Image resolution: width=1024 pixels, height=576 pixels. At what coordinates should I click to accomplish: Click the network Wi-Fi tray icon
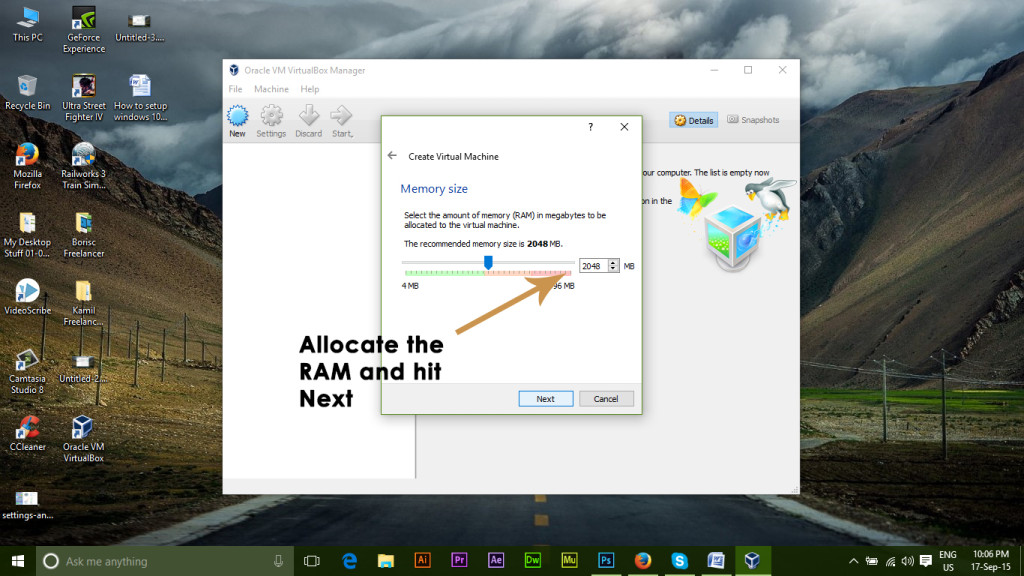click(x=890, y=561)
